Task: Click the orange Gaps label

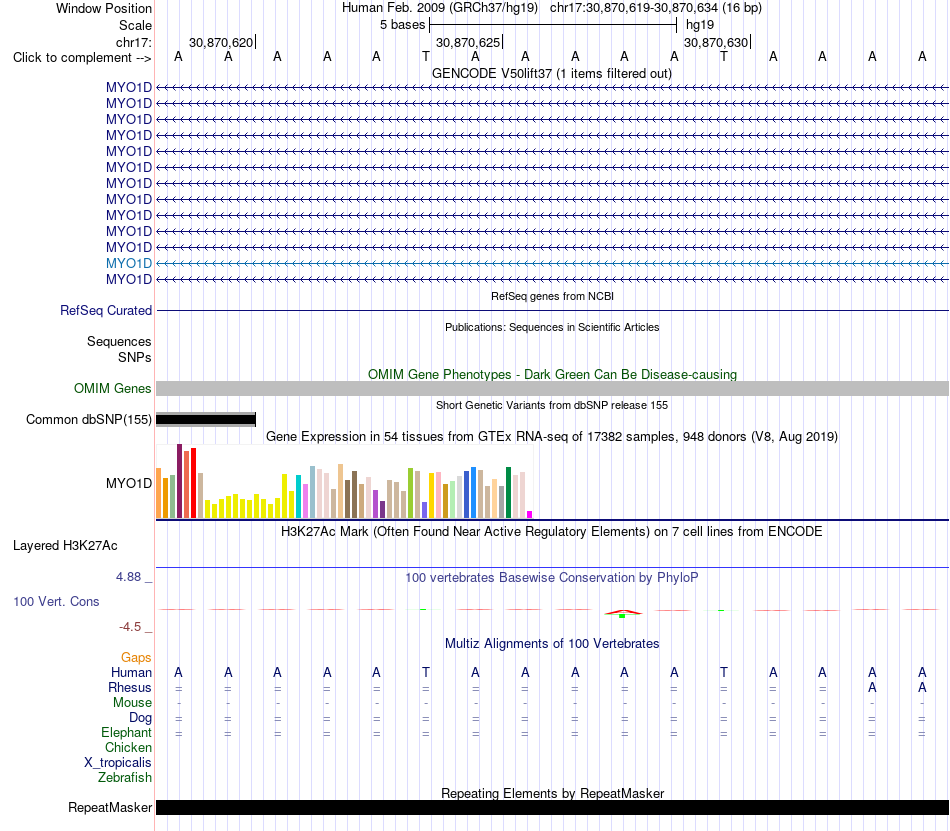Action: 136,657
